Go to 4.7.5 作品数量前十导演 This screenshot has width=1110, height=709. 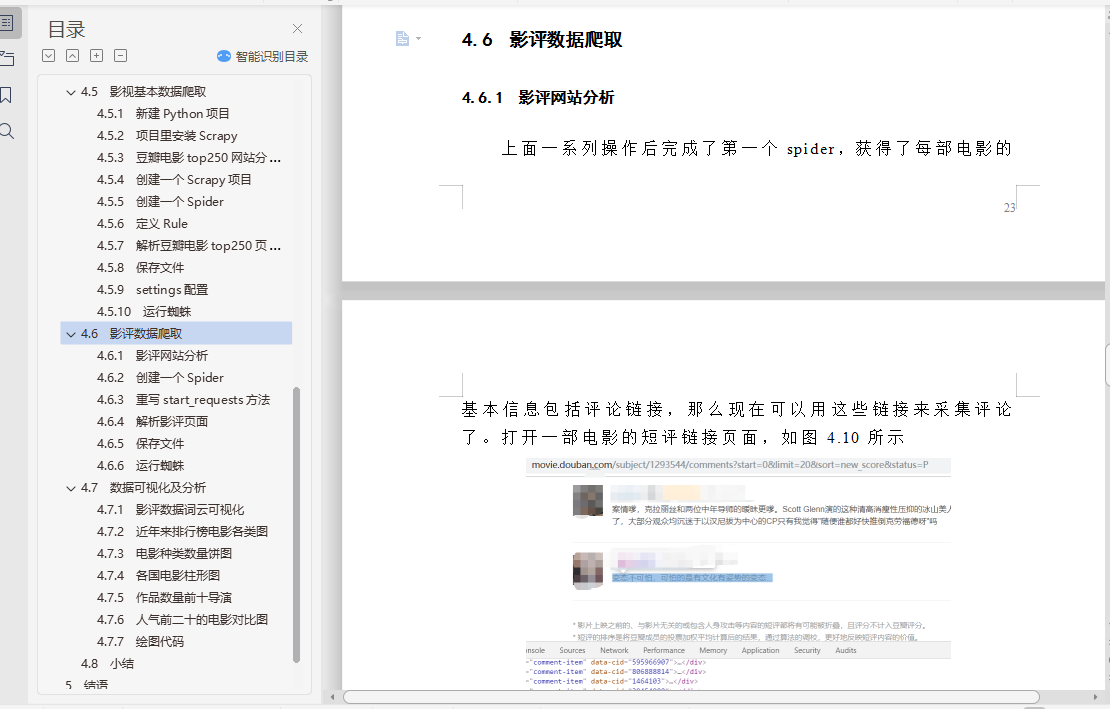(164, 597)
